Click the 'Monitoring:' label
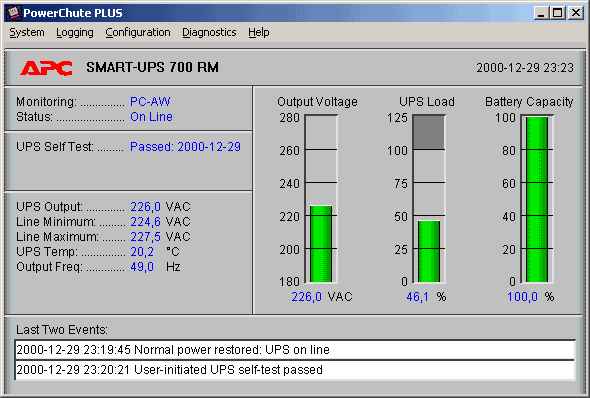 pos(46,102)
